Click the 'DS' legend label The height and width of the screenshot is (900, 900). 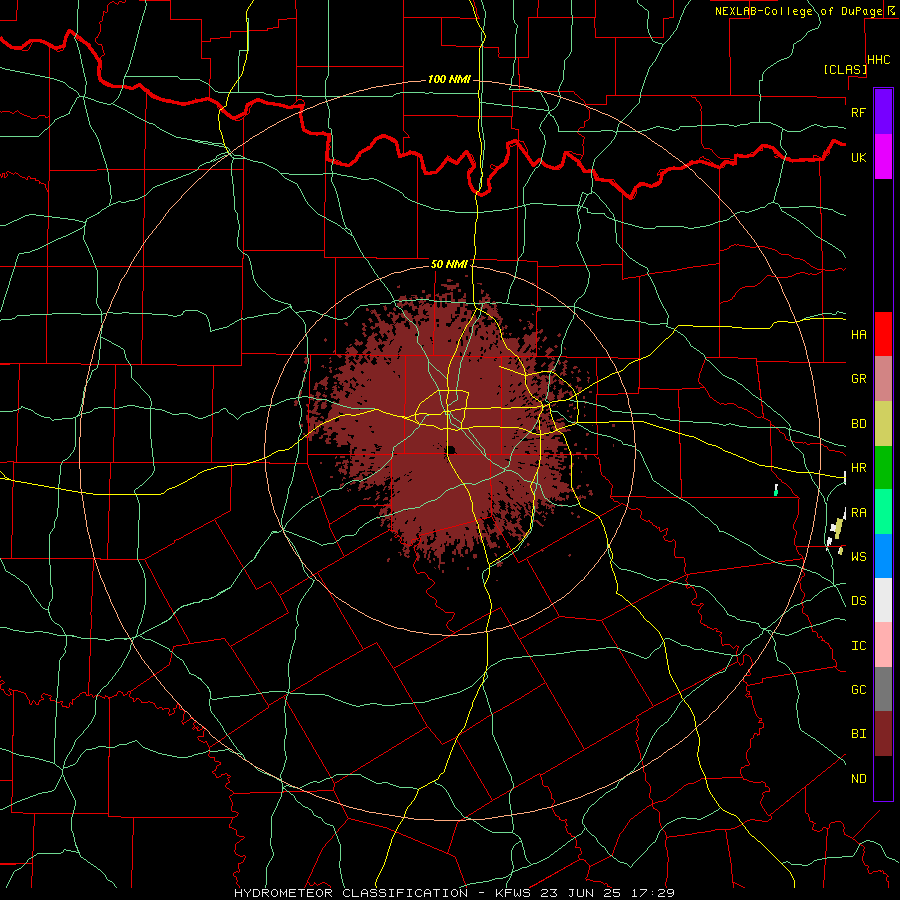point(858,601)
